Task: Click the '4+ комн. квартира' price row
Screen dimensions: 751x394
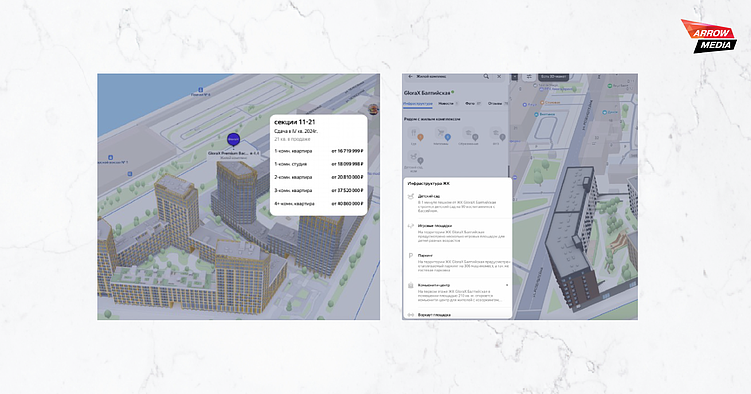Action: [319, 203]
